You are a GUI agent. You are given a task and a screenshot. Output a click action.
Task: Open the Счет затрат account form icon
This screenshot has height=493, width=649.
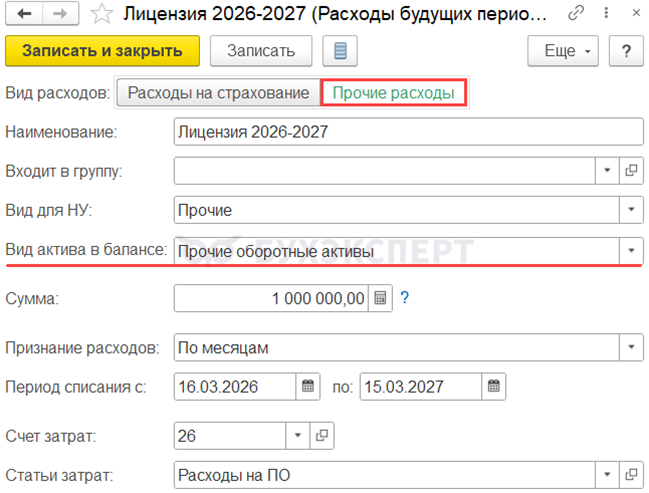322,436
